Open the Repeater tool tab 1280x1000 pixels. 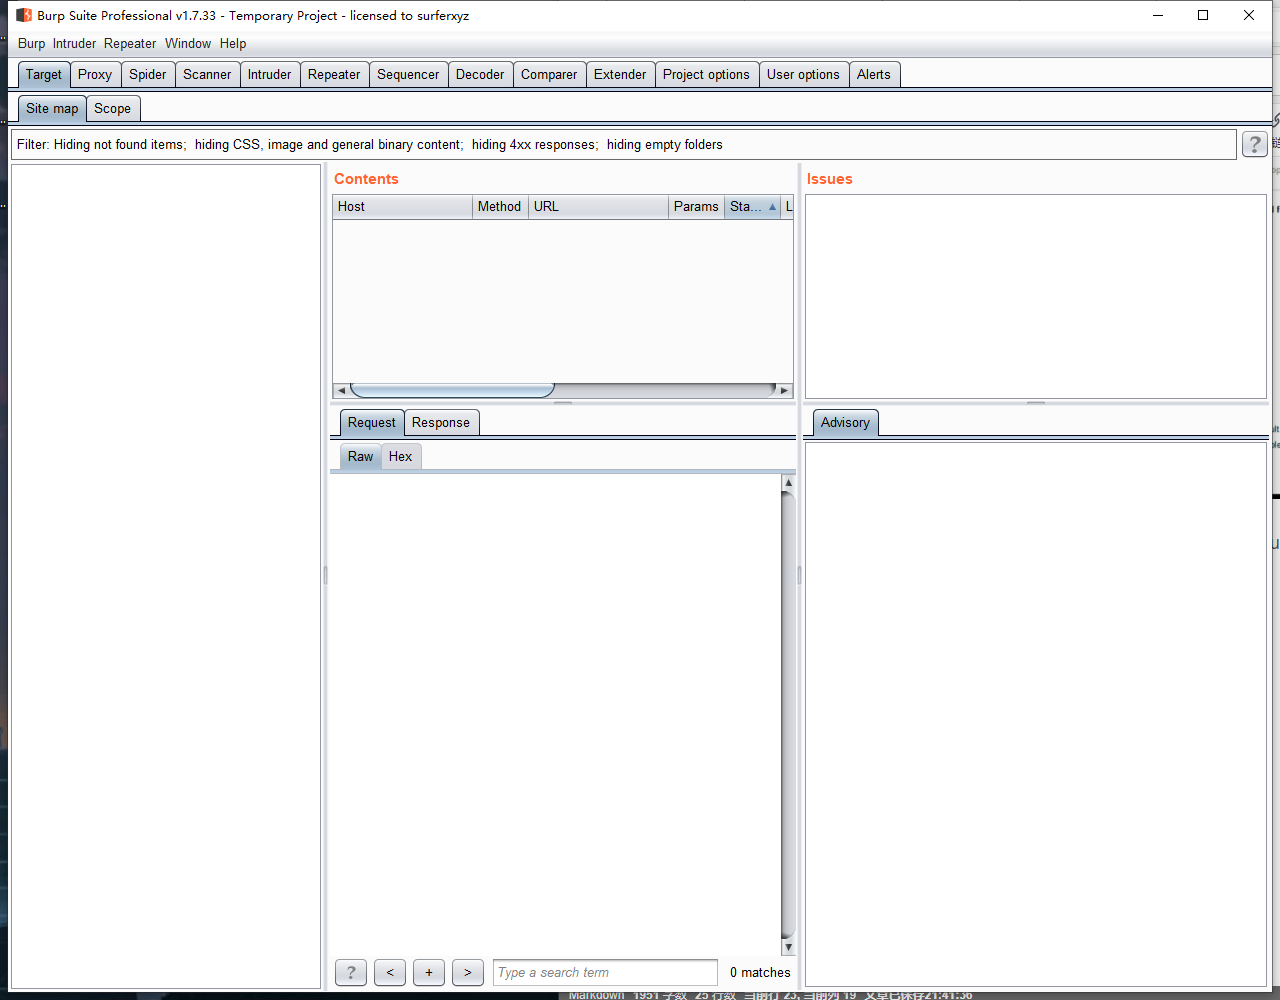click(x=334, y=75)
